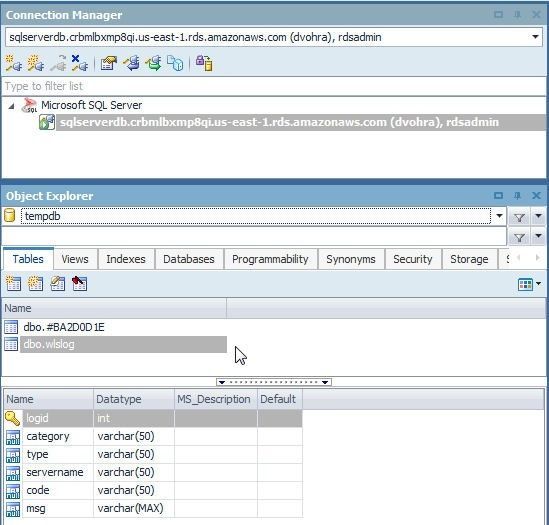Viewport: 549px width, 525px height.
Task: Click the New Connection plug icon
Action: (x=14, y=63)
